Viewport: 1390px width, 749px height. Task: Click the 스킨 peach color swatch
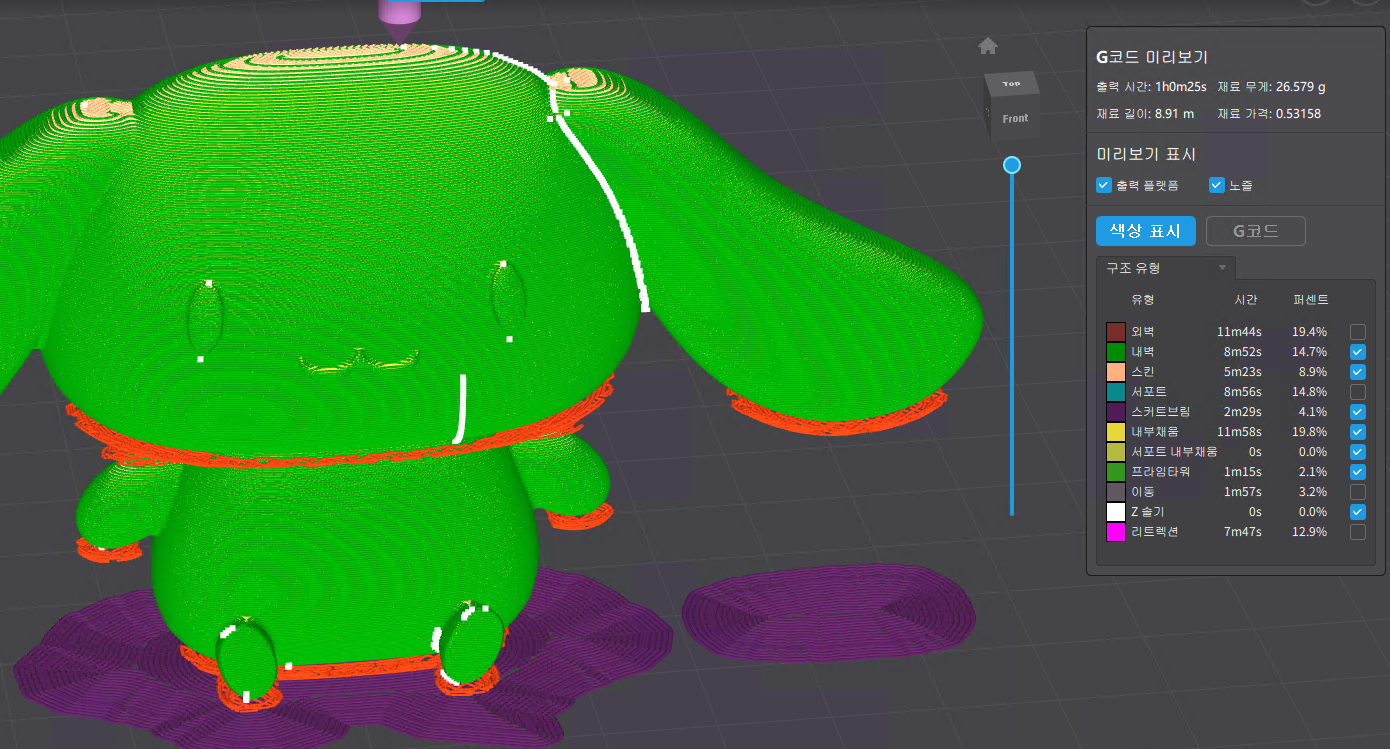[x=1116, y=372]
